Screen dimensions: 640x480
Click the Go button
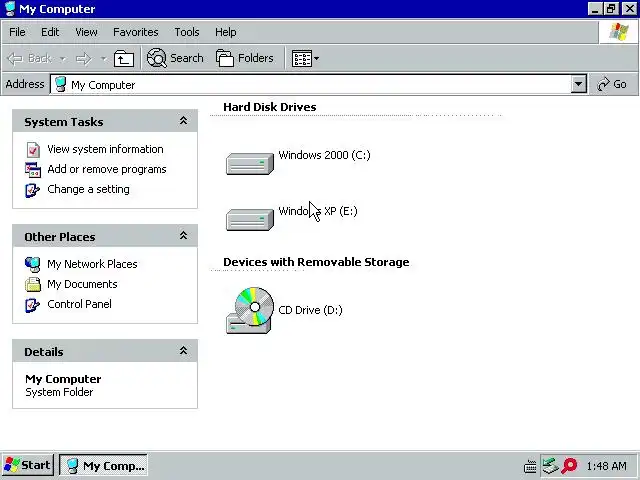point(612,84)
